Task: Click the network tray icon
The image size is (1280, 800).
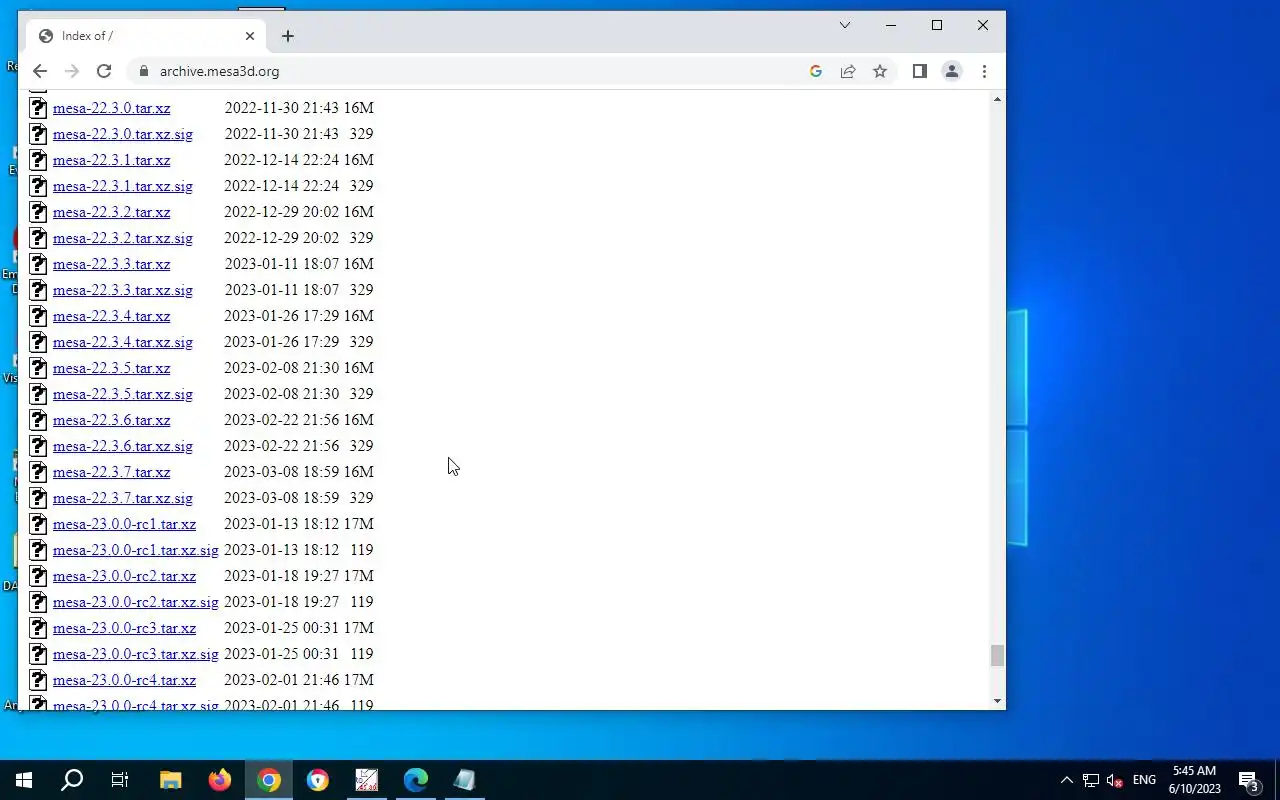Action: (x=1091, y=780)
